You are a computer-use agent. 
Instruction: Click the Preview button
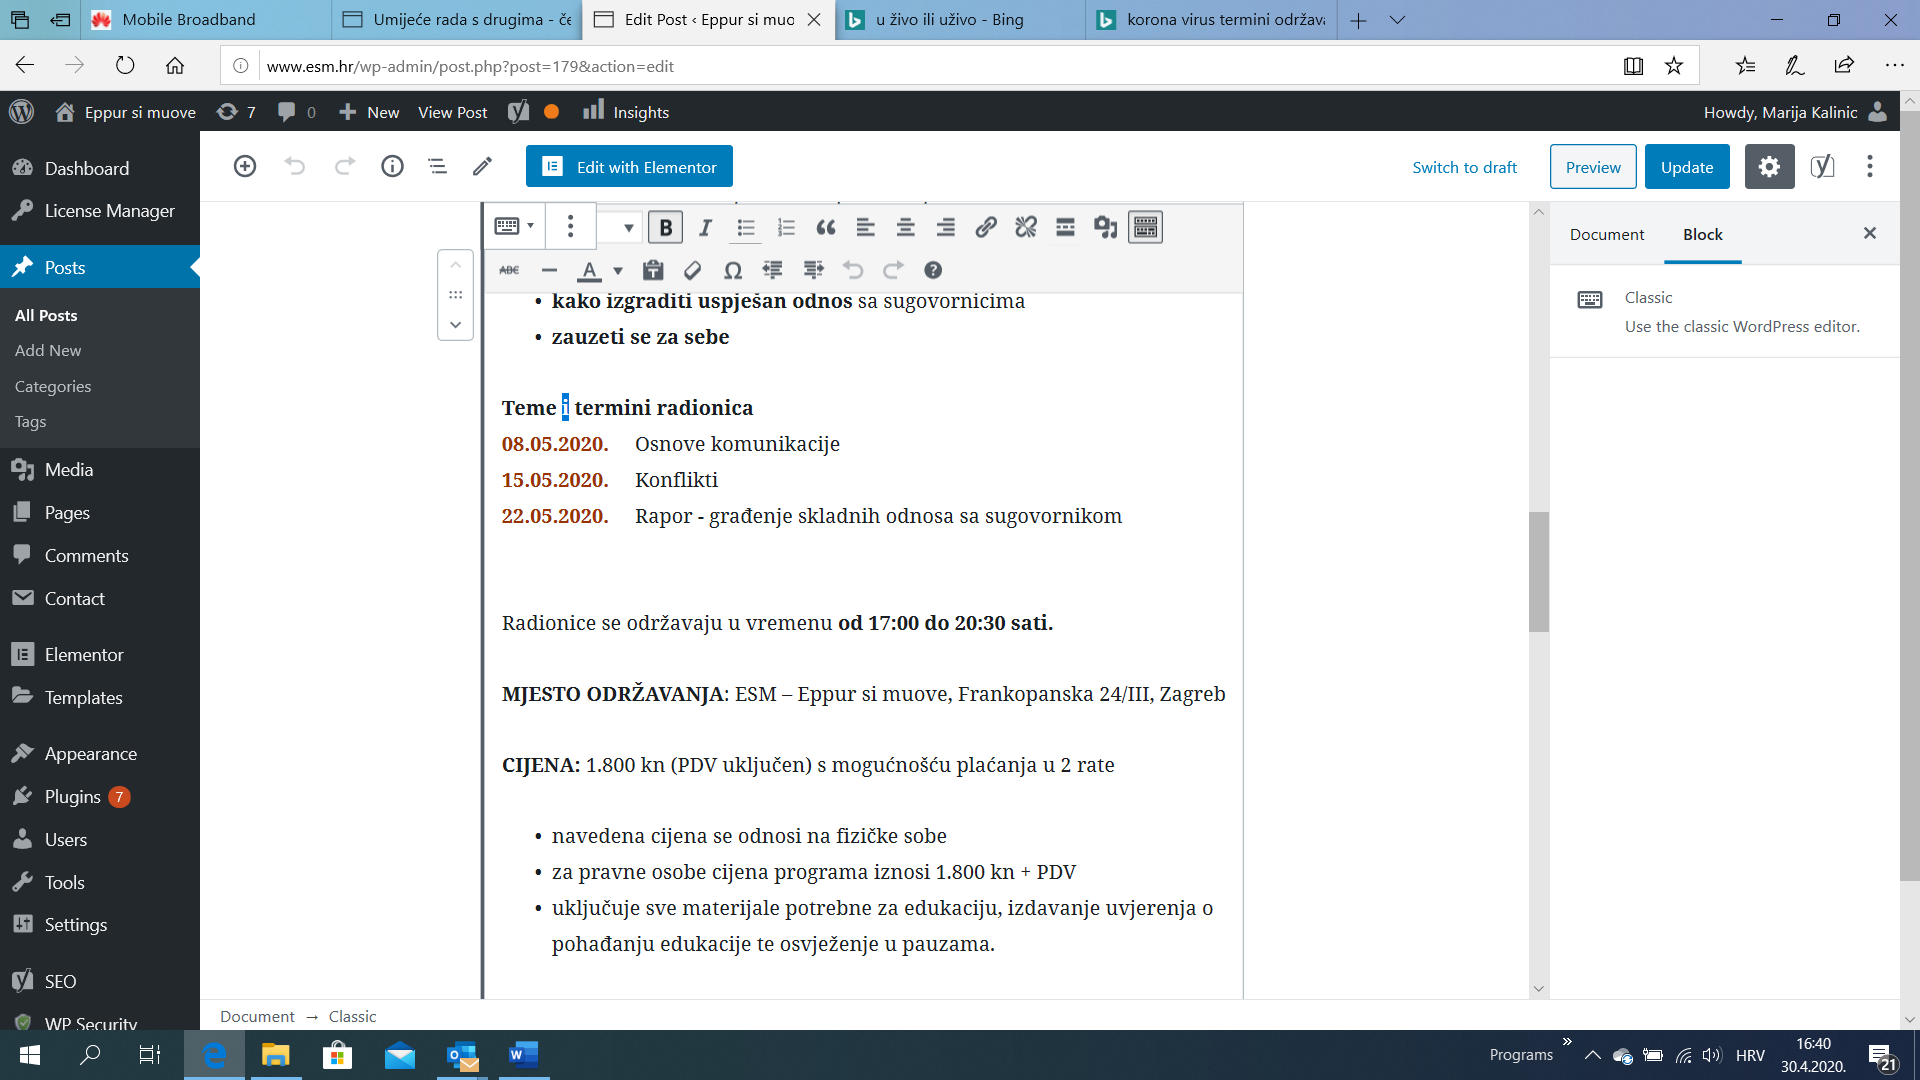coord(1593,167)
